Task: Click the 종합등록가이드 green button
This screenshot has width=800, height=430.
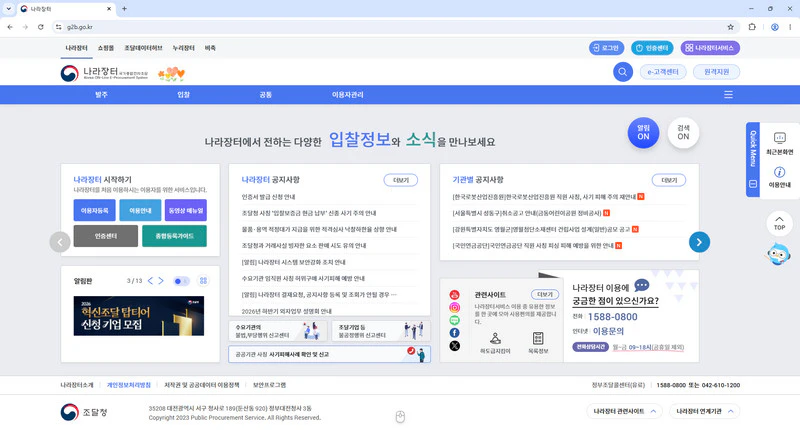Action: (174, 236)
